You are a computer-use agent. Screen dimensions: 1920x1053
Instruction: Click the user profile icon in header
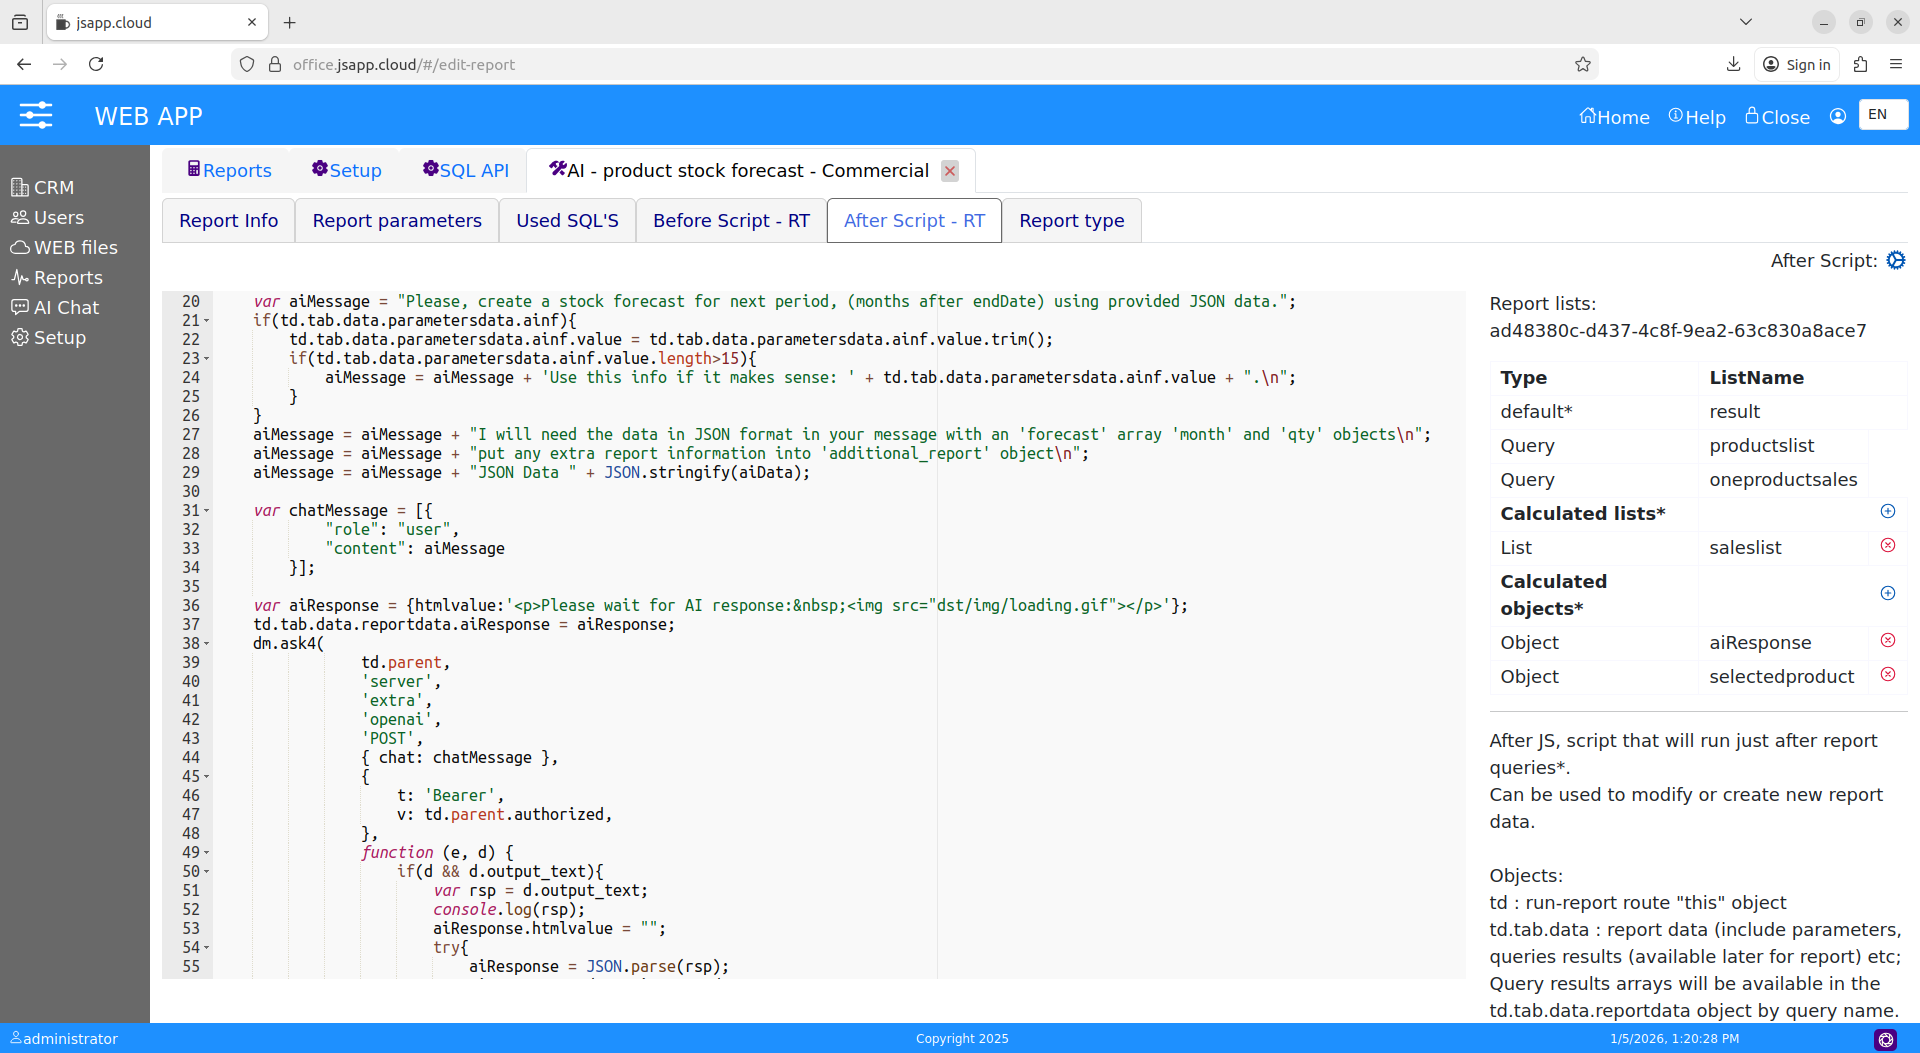1837,117
